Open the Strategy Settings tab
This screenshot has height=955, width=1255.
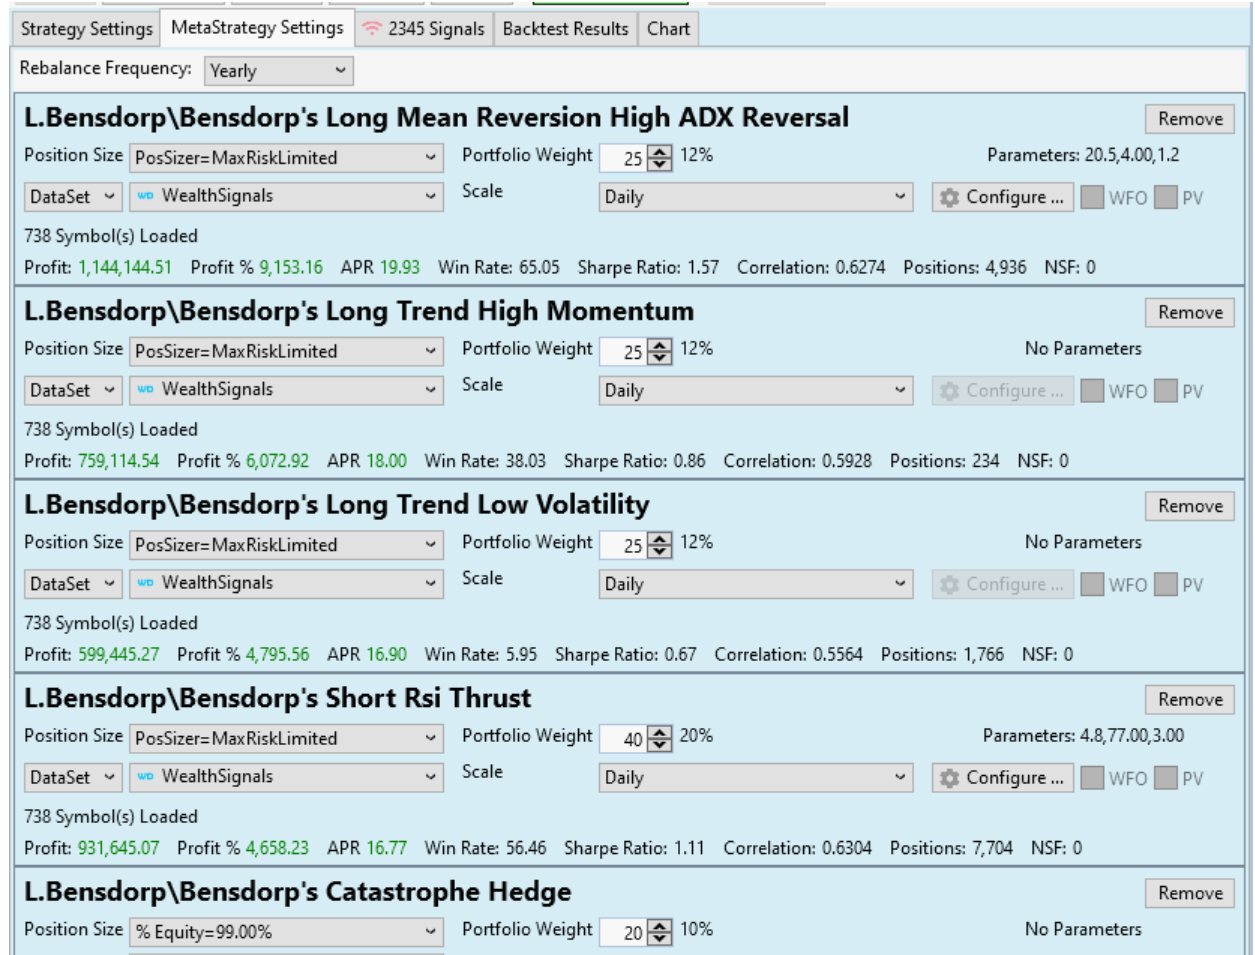tap(87, 29)
